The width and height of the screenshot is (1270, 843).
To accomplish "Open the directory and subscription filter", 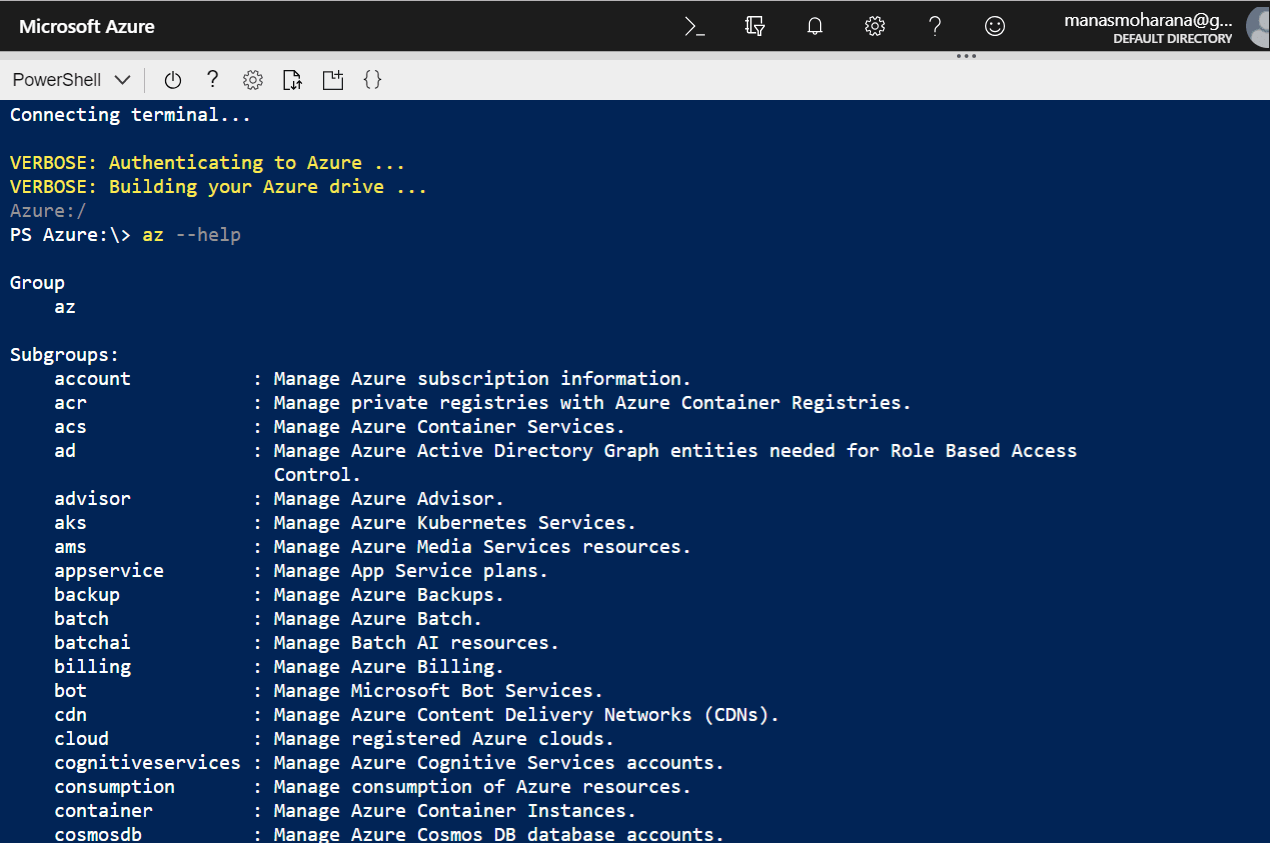I will [755, 26].
